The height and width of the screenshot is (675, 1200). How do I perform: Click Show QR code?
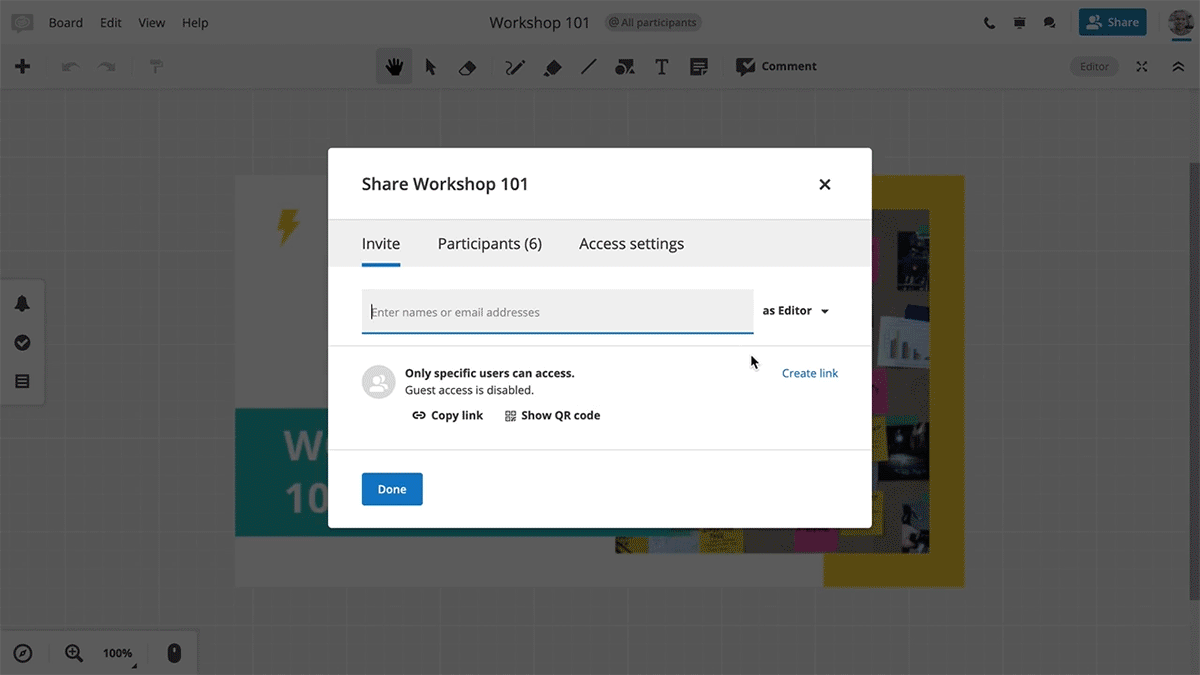click(552, 415)
